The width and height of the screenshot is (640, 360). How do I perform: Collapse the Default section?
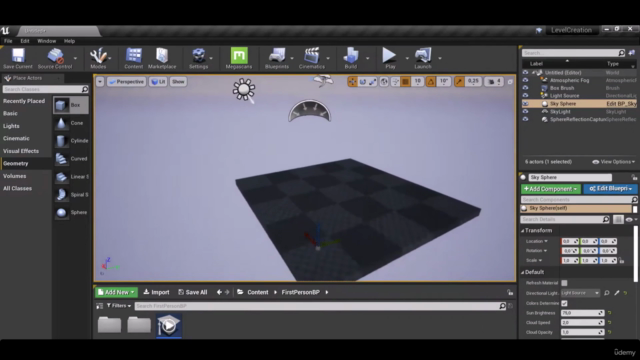coord(522,272)
